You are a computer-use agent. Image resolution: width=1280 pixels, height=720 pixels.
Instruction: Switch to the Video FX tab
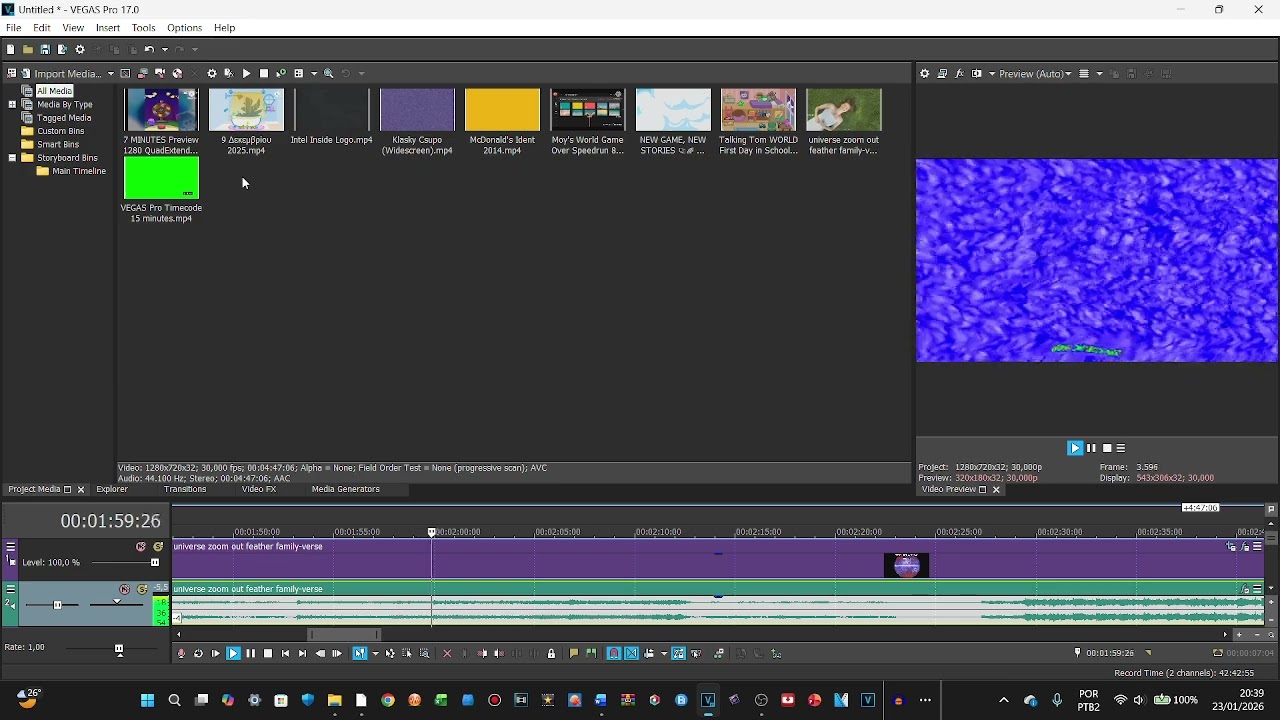(x=259, y=490)
